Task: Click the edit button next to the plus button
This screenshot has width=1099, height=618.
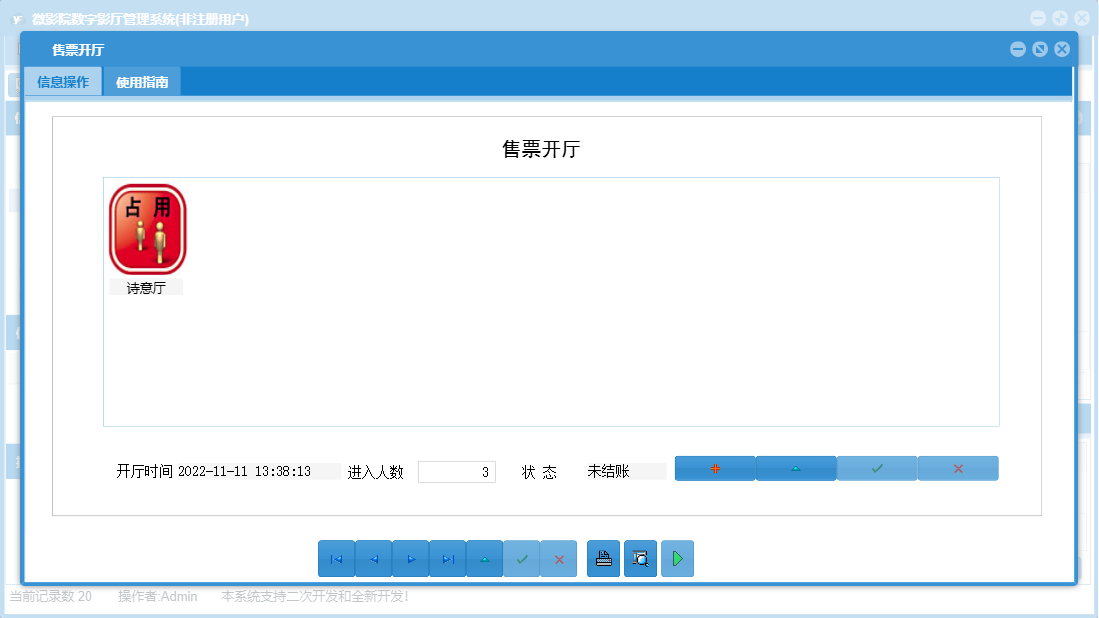Action: (796, 468)
